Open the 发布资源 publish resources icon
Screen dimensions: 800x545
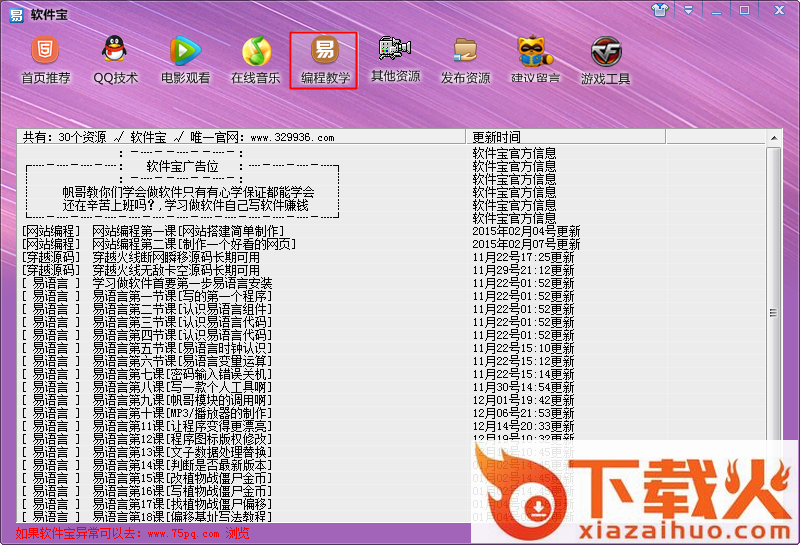tap(466, 59)
